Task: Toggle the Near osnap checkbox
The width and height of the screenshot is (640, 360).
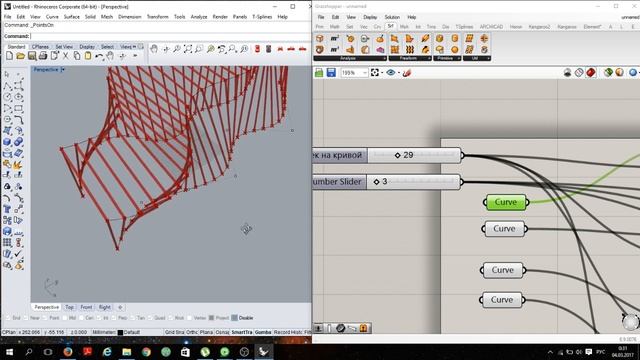Action: [26, 318]
